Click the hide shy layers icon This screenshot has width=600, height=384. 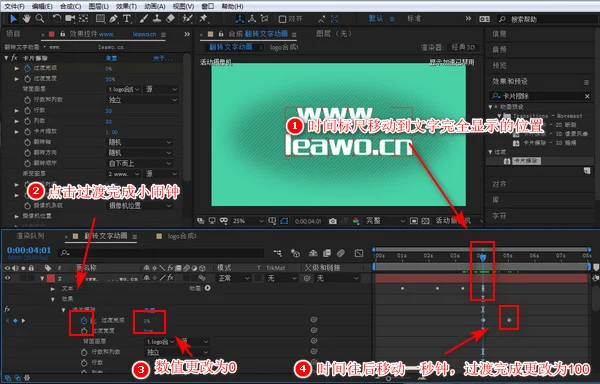click(313, 253)
